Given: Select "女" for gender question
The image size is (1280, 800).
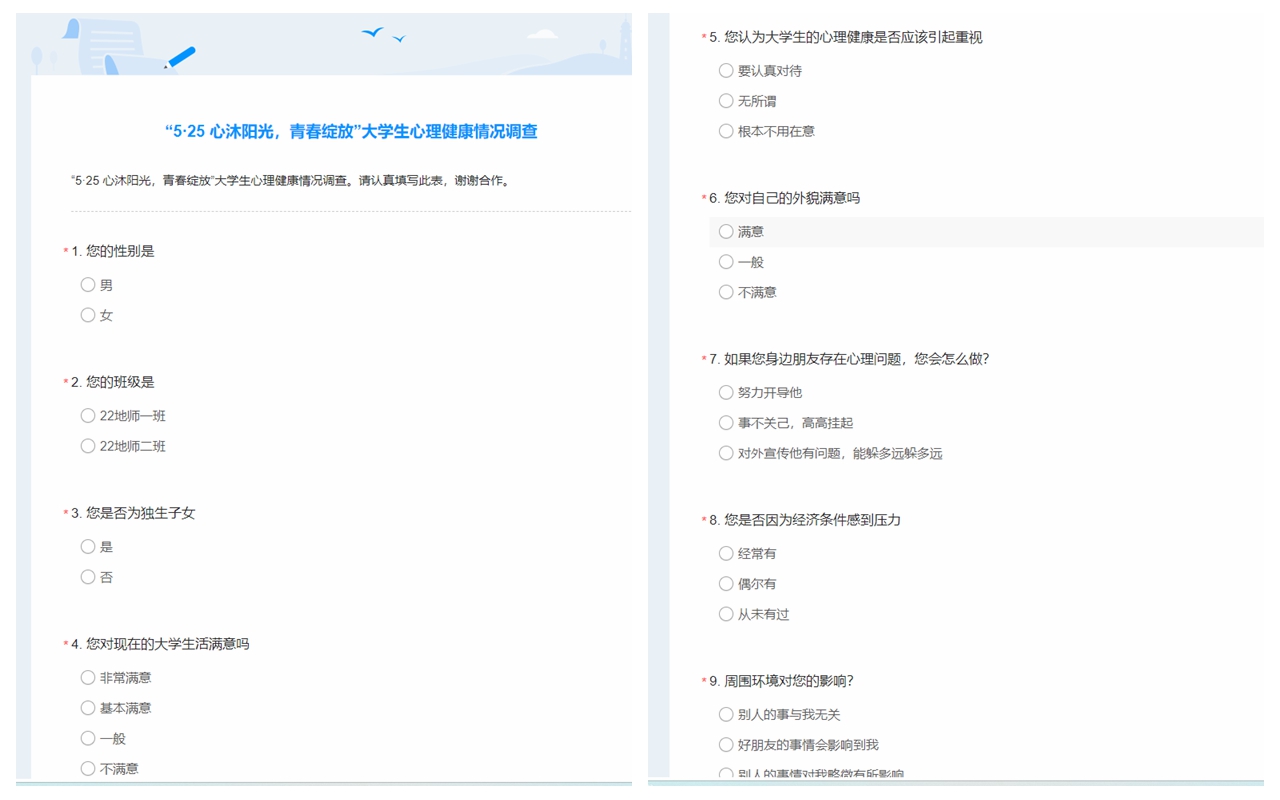Looking at the screenshot, I should pyautogui.click(x=88, y=315).
